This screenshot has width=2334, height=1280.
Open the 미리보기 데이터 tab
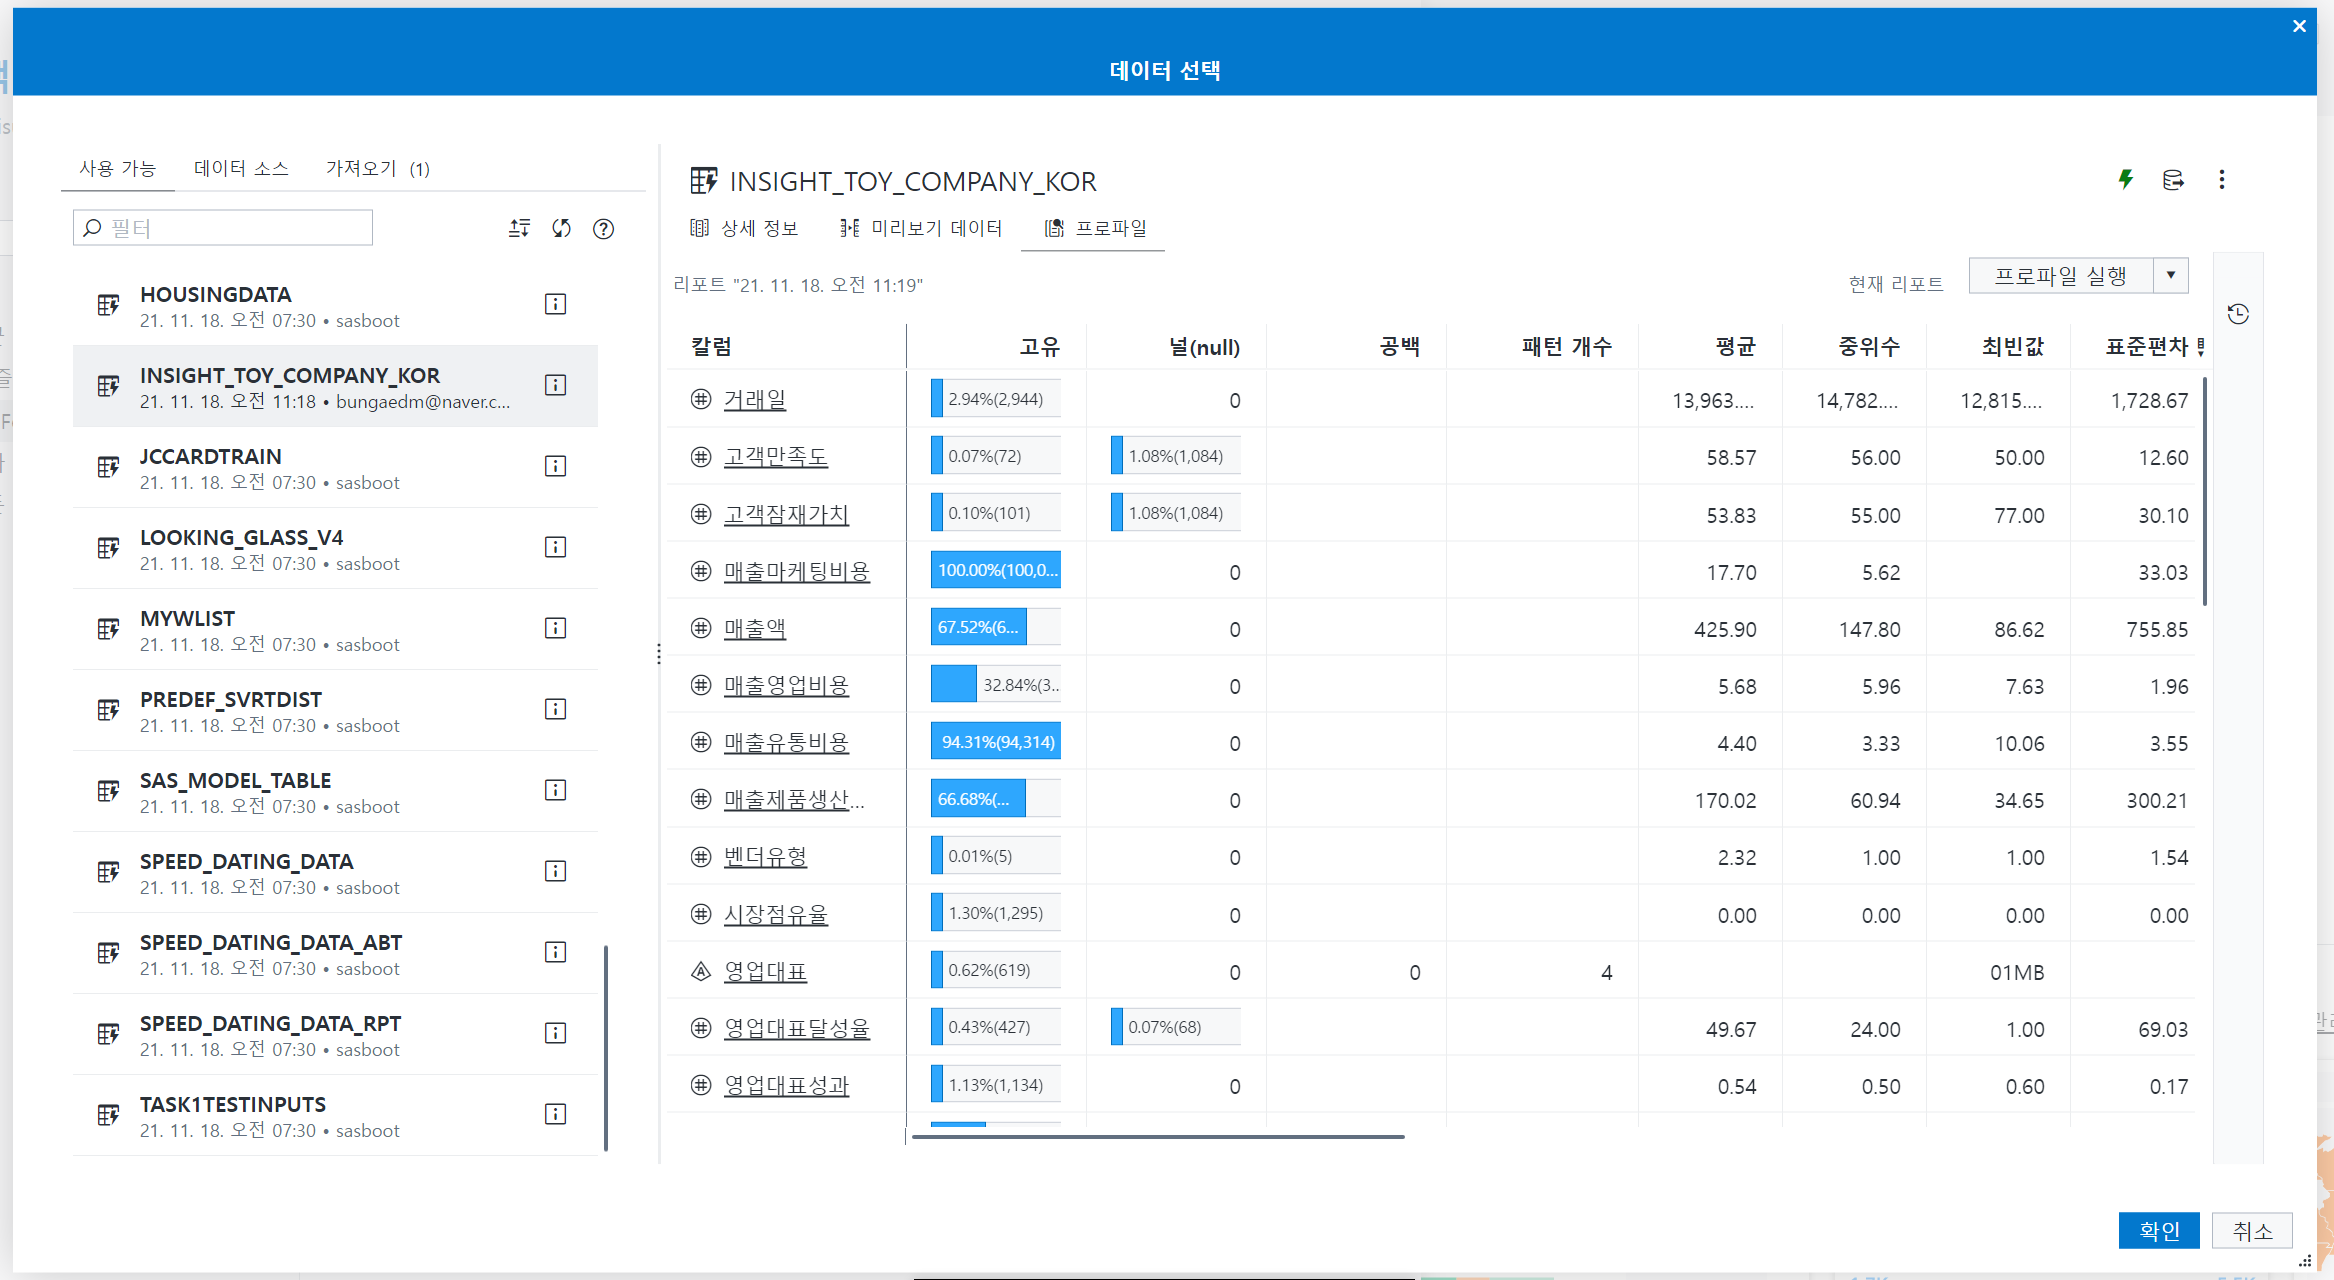[921, 229]
